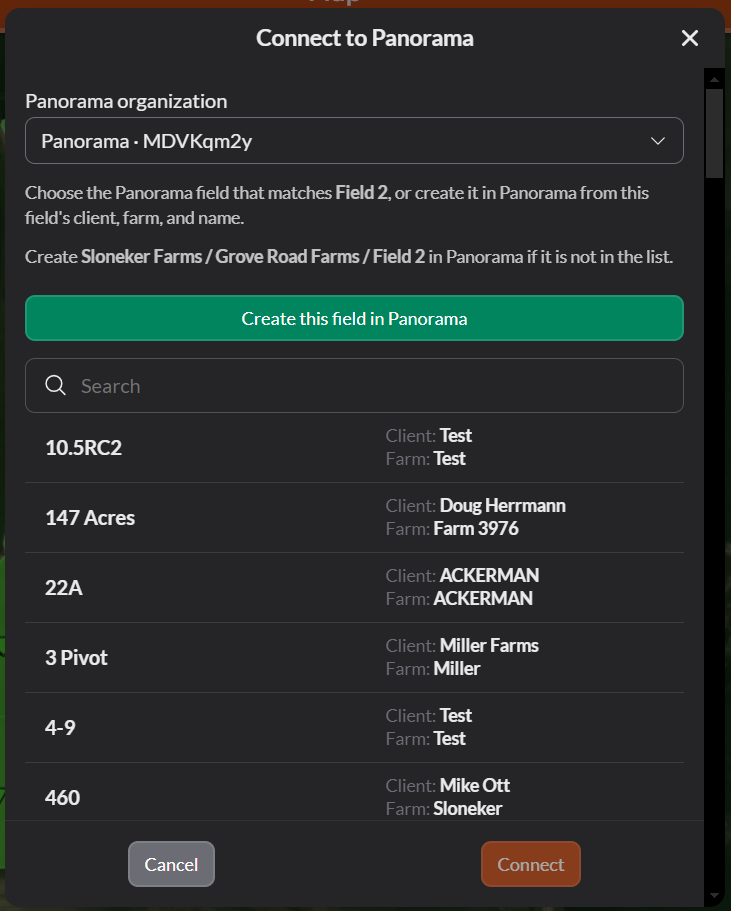Click client name Mike Ott
The height and width of the screenshot is (911, 731).
(x=474, y=786)
